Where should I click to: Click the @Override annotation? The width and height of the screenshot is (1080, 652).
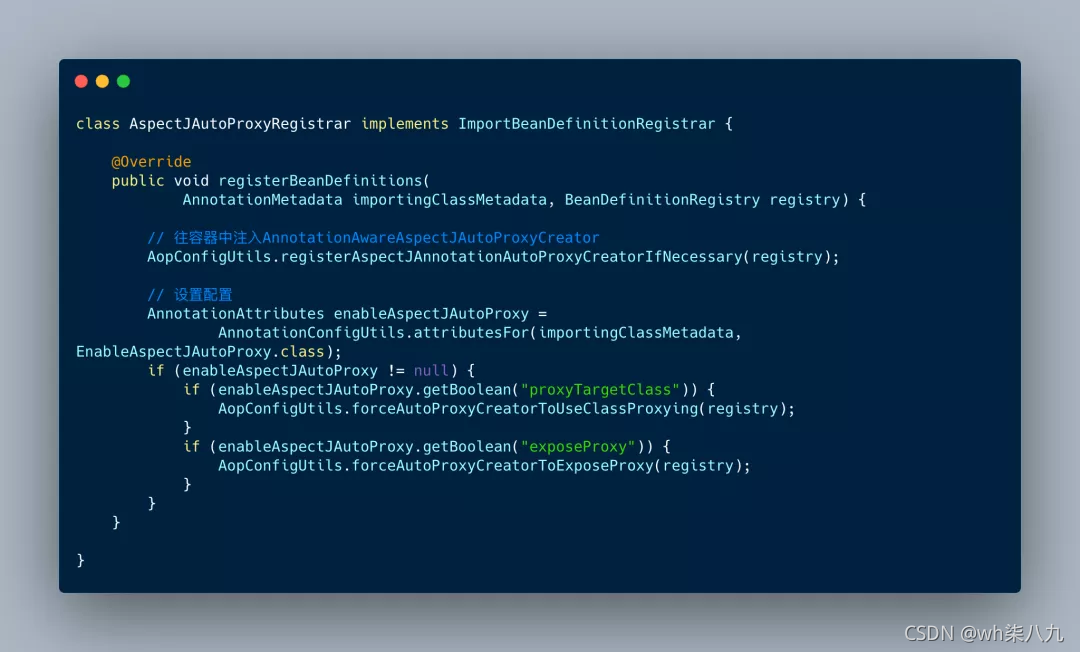pyautogui.click(x=152, y=162)
